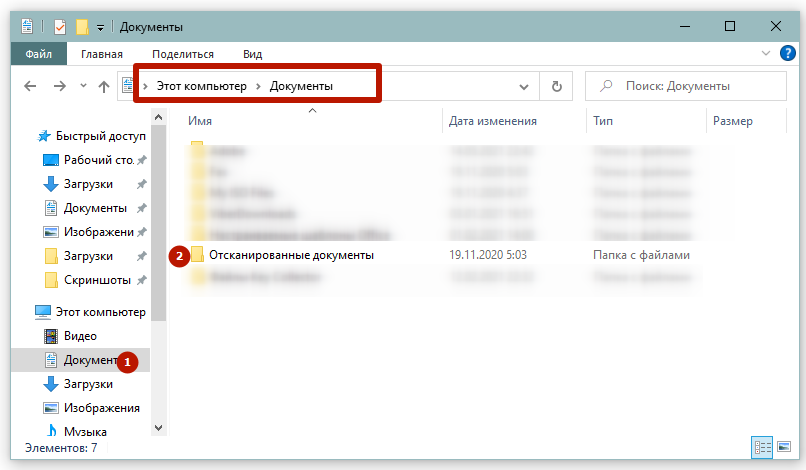806x470 pixels.
Task: Open Изображения under Этот компьютер
Action: (102, 408)
